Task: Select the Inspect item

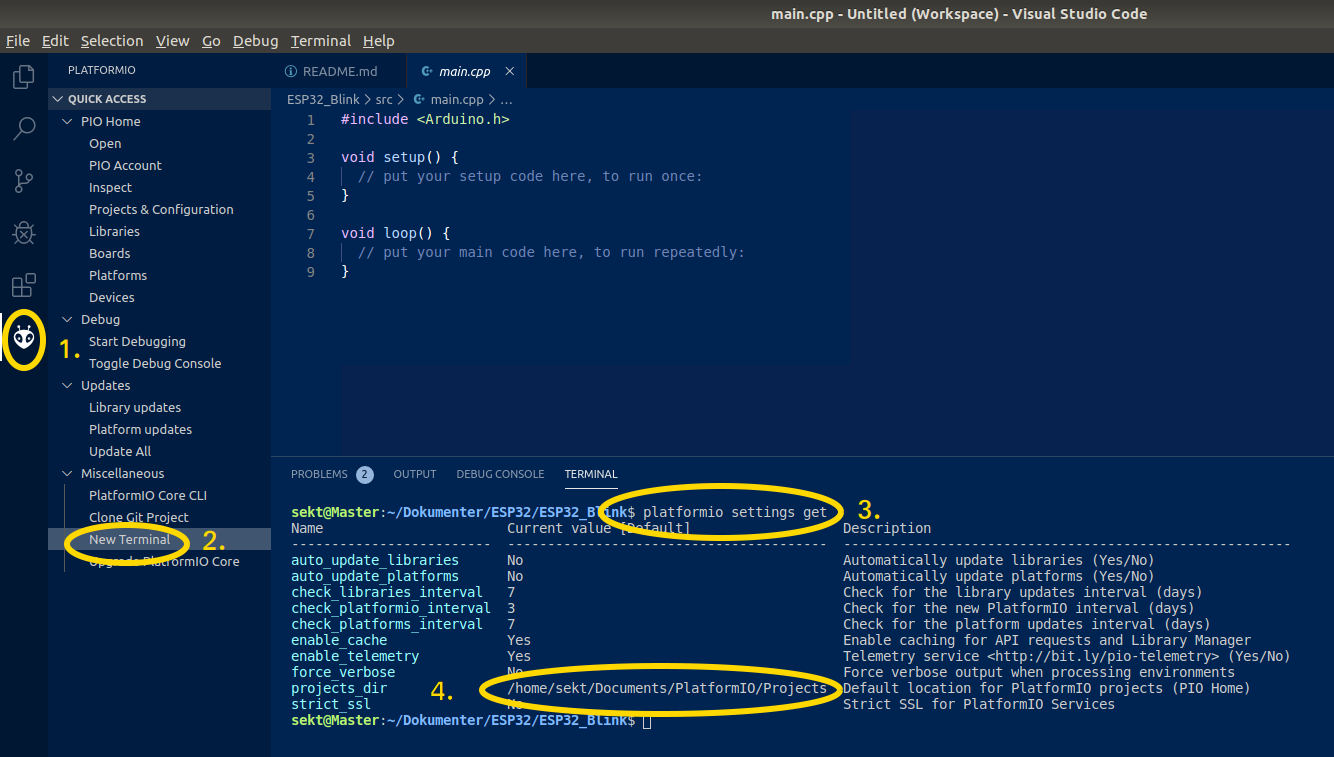Action: tap(110, 187)
